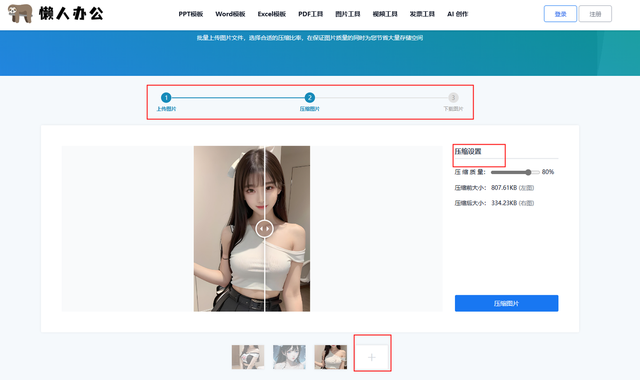Click the 80% quality value

pos(548,172)
